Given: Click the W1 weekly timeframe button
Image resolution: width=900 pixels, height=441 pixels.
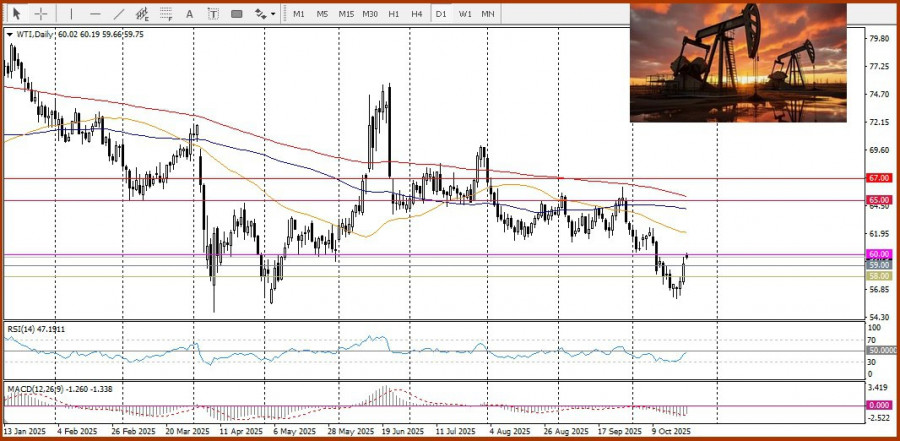Looking at the screenshot, I should (465, 14).
